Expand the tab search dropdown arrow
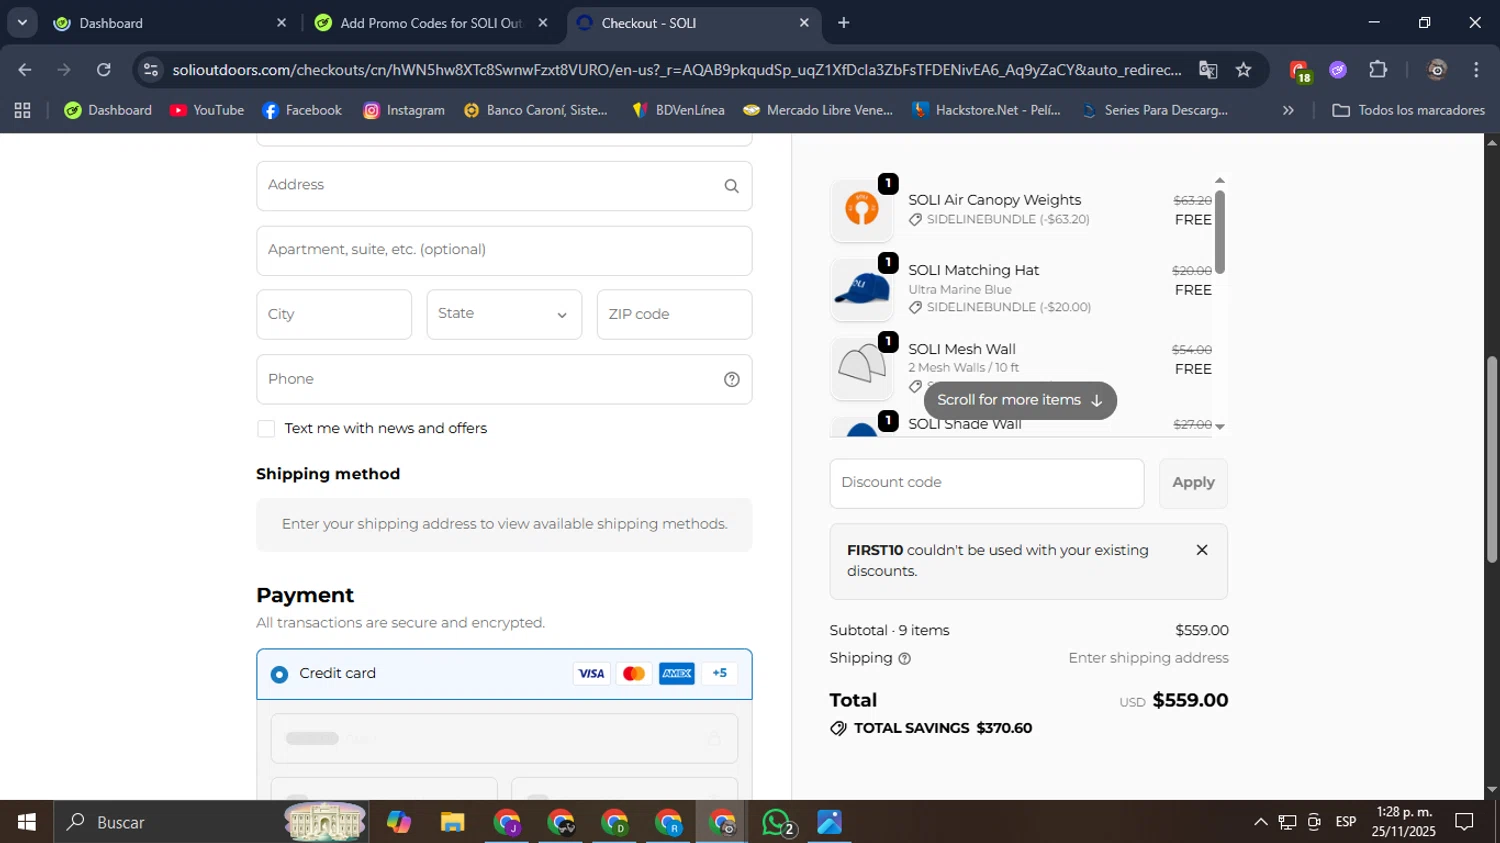1500x843 pixels. [x=22, y=23]
